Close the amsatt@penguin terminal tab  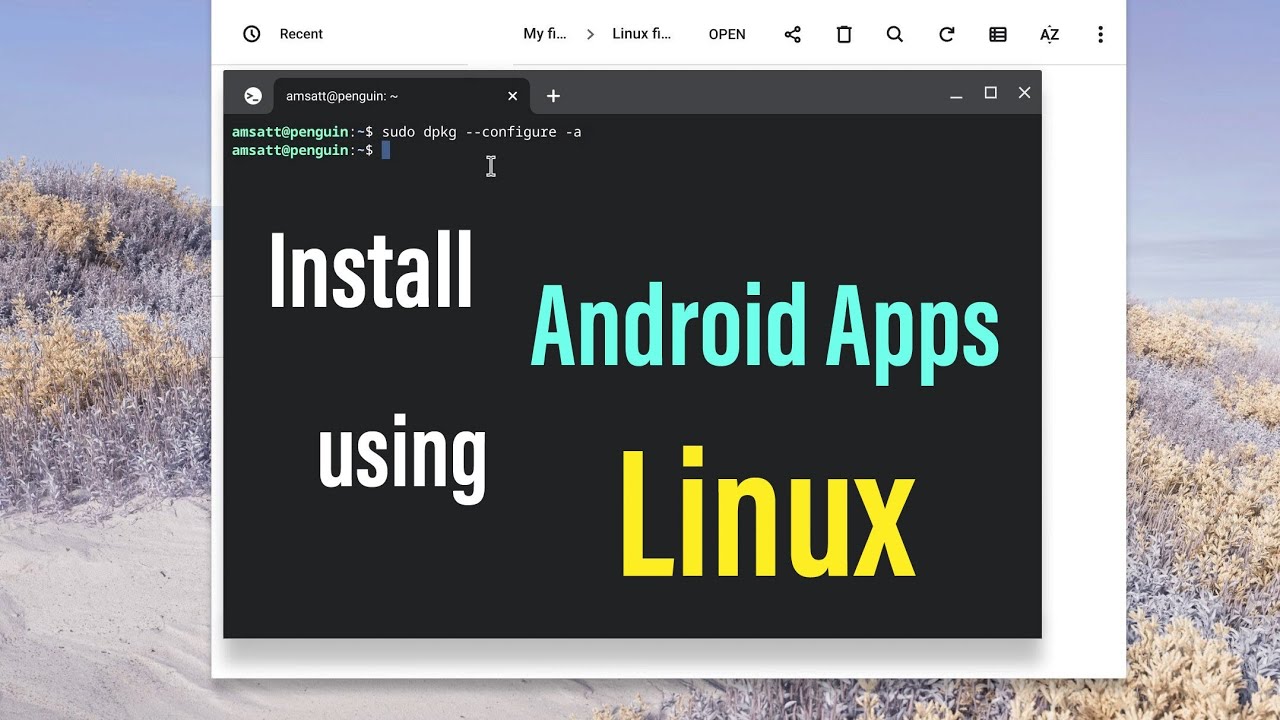(513, 96)
